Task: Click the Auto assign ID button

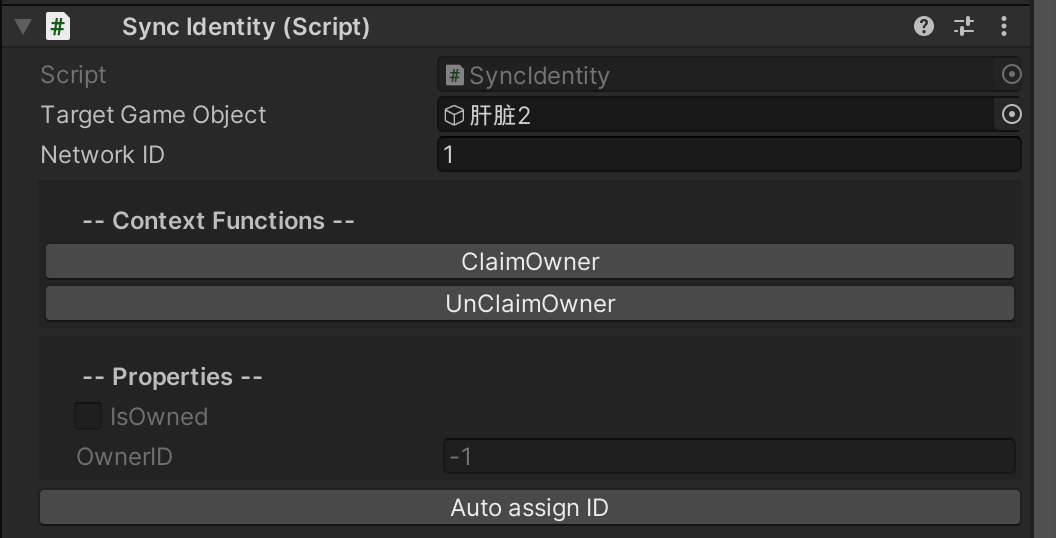Action: click(x=529, y=507)
